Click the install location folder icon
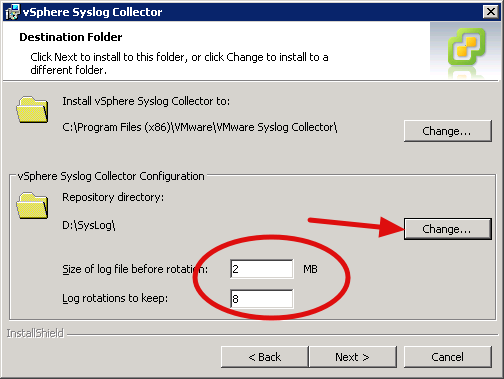Screen dimensions: 504x379 click(32, 110)
